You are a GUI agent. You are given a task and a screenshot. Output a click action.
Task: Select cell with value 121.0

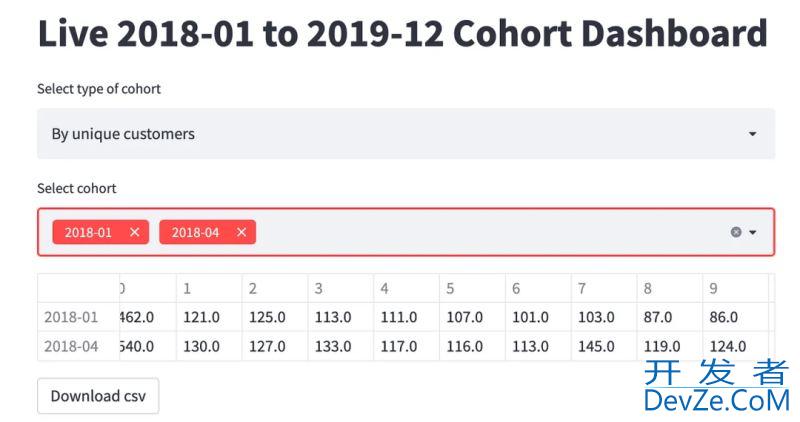tap(209, 317)
